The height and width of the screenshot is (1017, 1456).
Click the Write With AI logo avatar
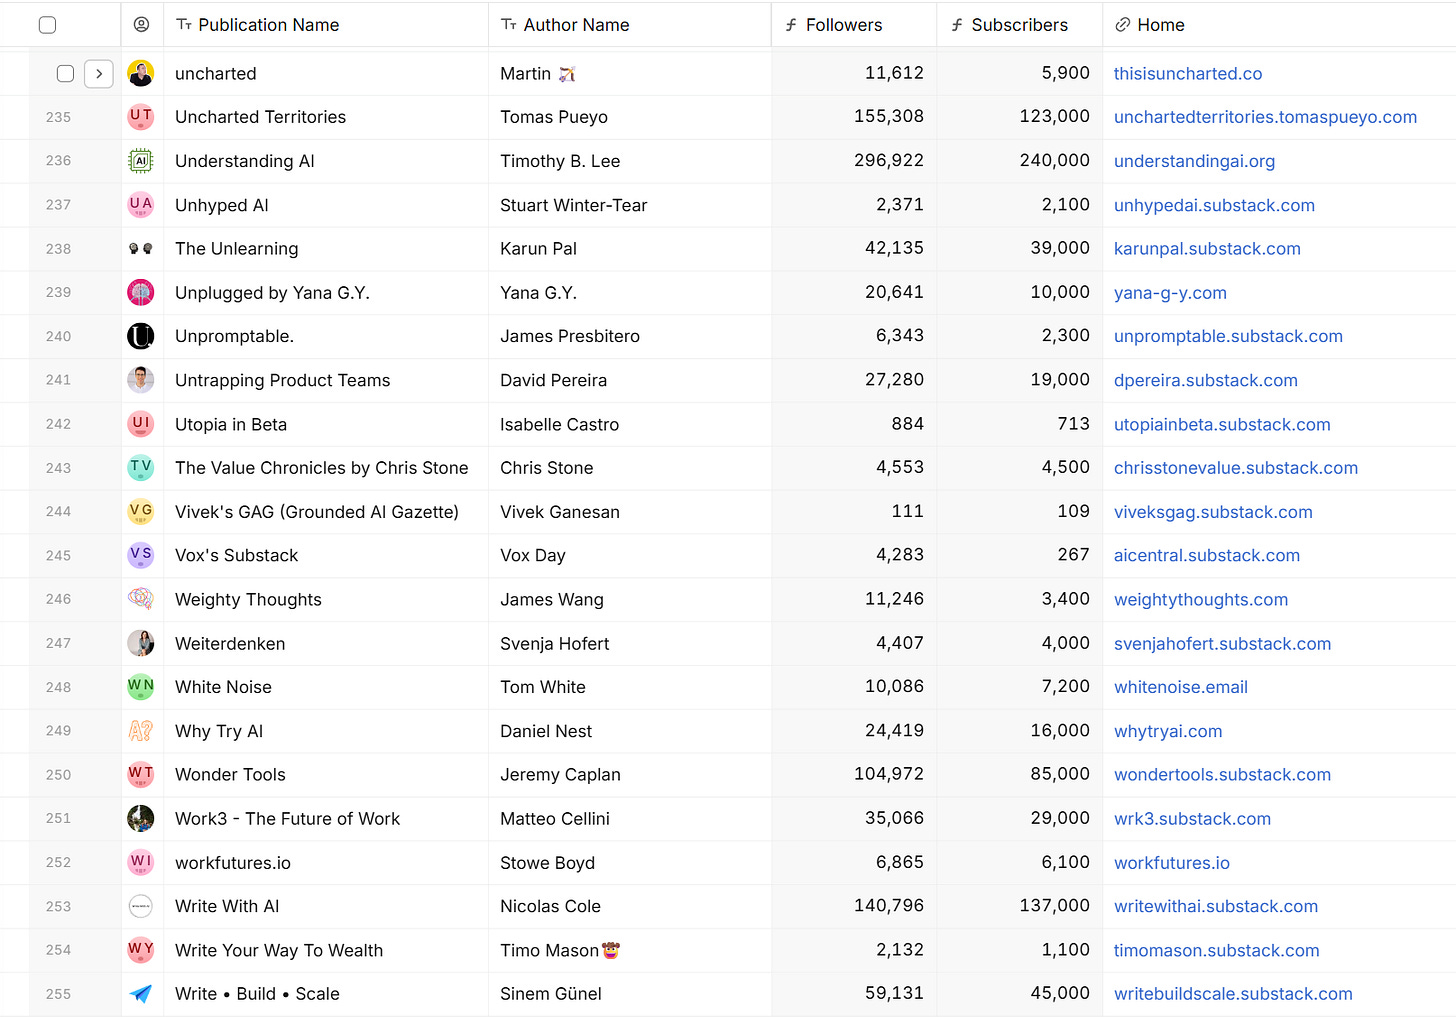coord(141,906)
